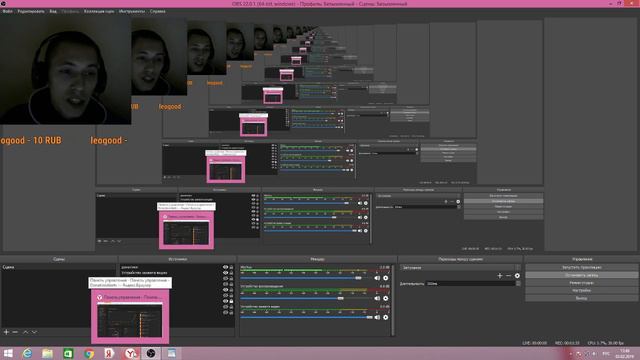The image size is (640, 360).
Task: Click the webcam feed in the preview
Action: (x=65, y=71)
